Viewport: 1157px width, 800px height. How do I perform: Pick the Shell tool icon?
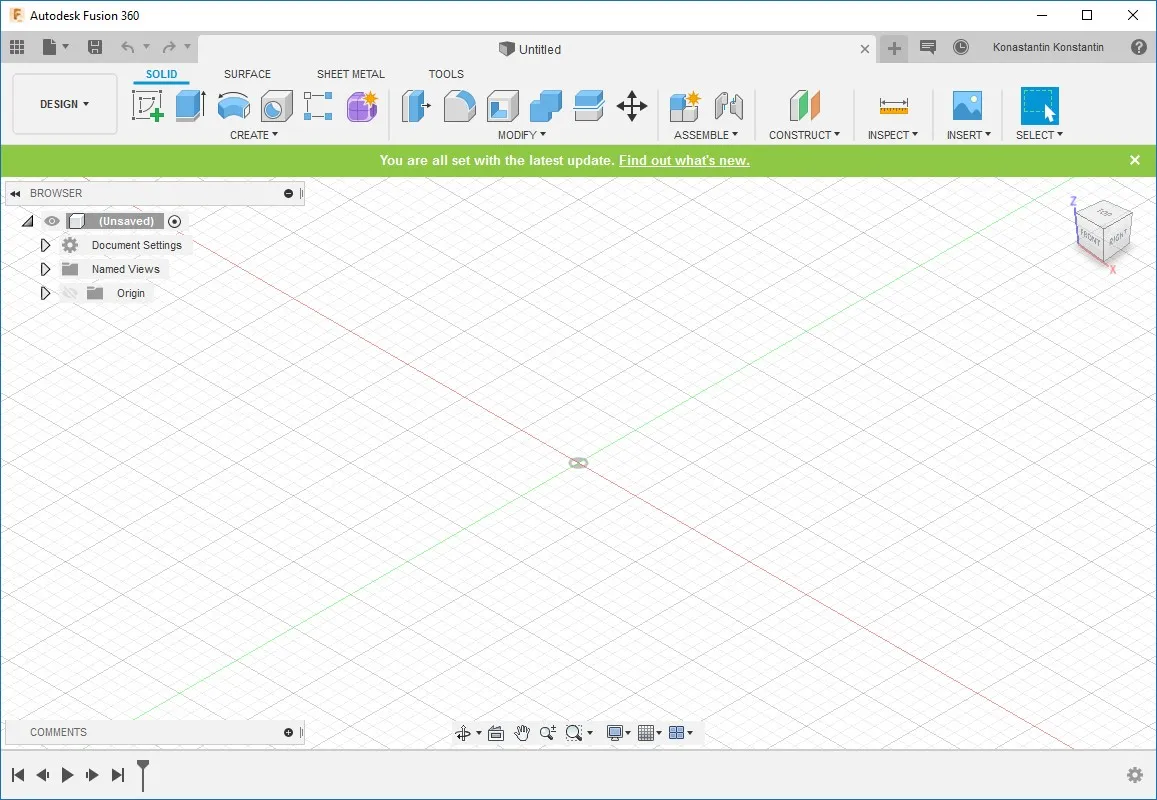coord(502,106)
